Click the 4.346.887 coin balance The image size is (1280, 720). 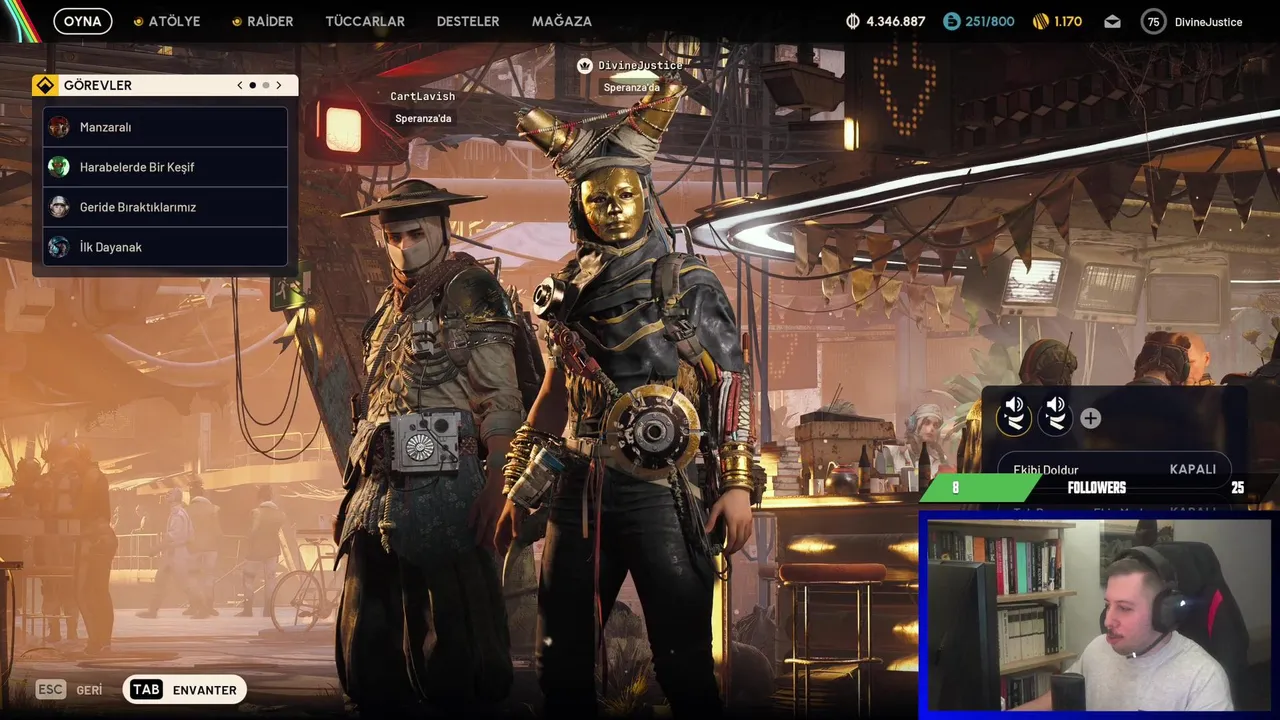tap(896, 21)
